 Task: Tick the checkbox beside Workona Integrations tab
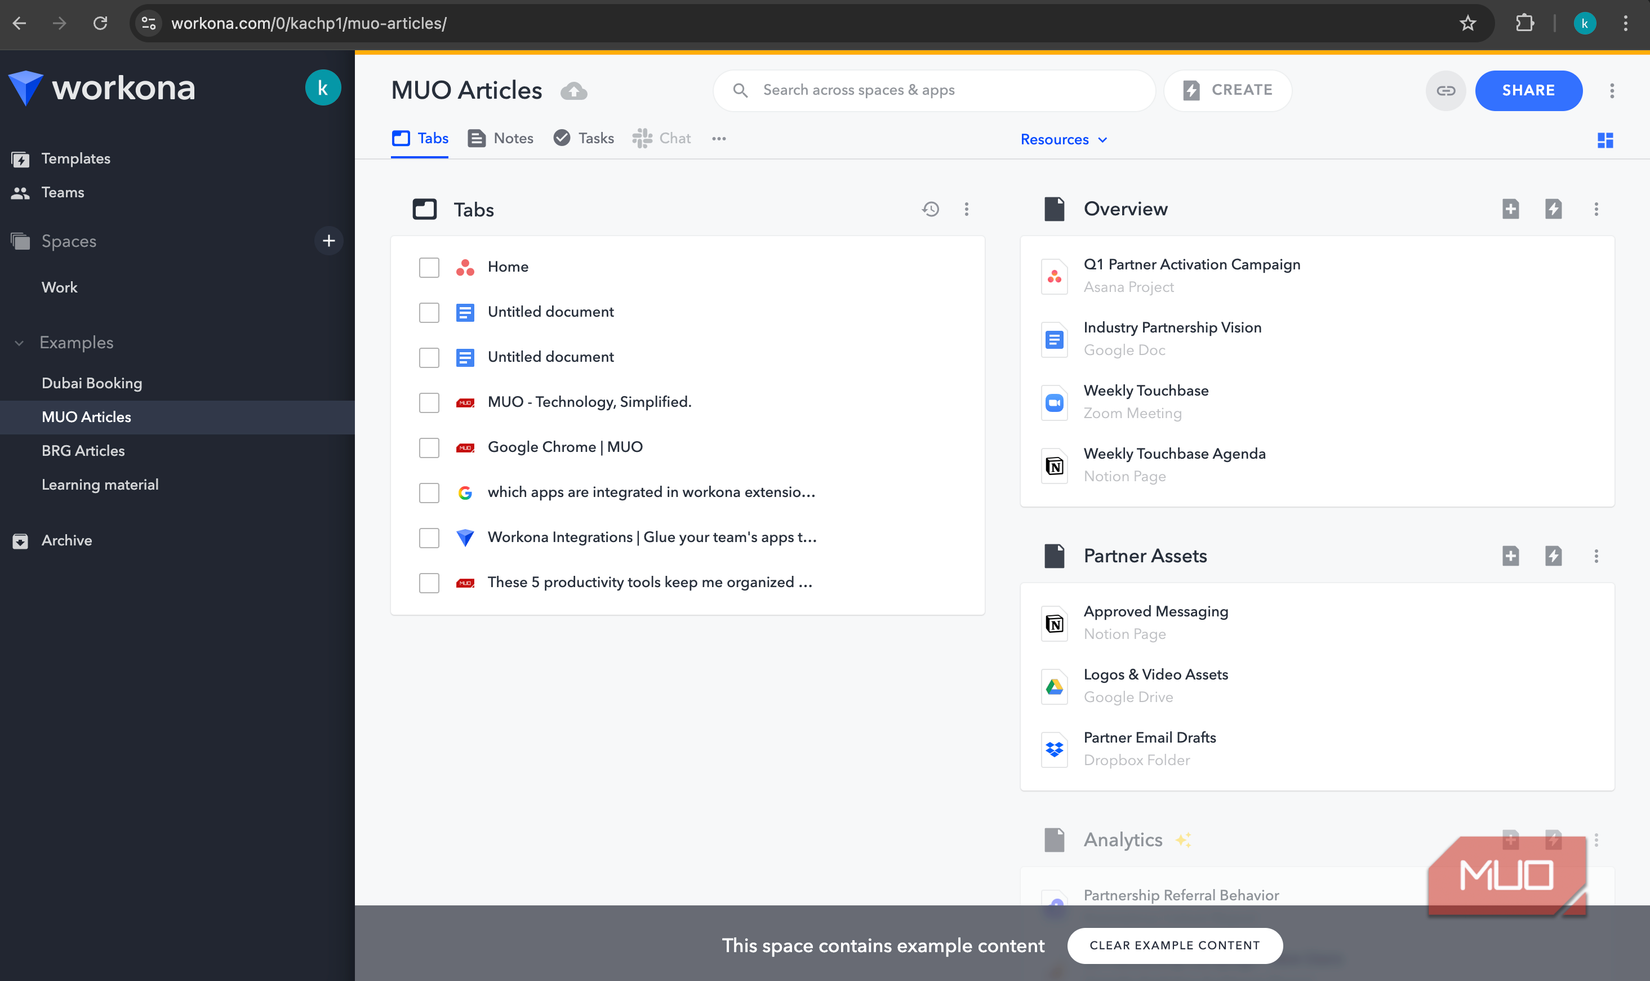(x=429, y=537)
